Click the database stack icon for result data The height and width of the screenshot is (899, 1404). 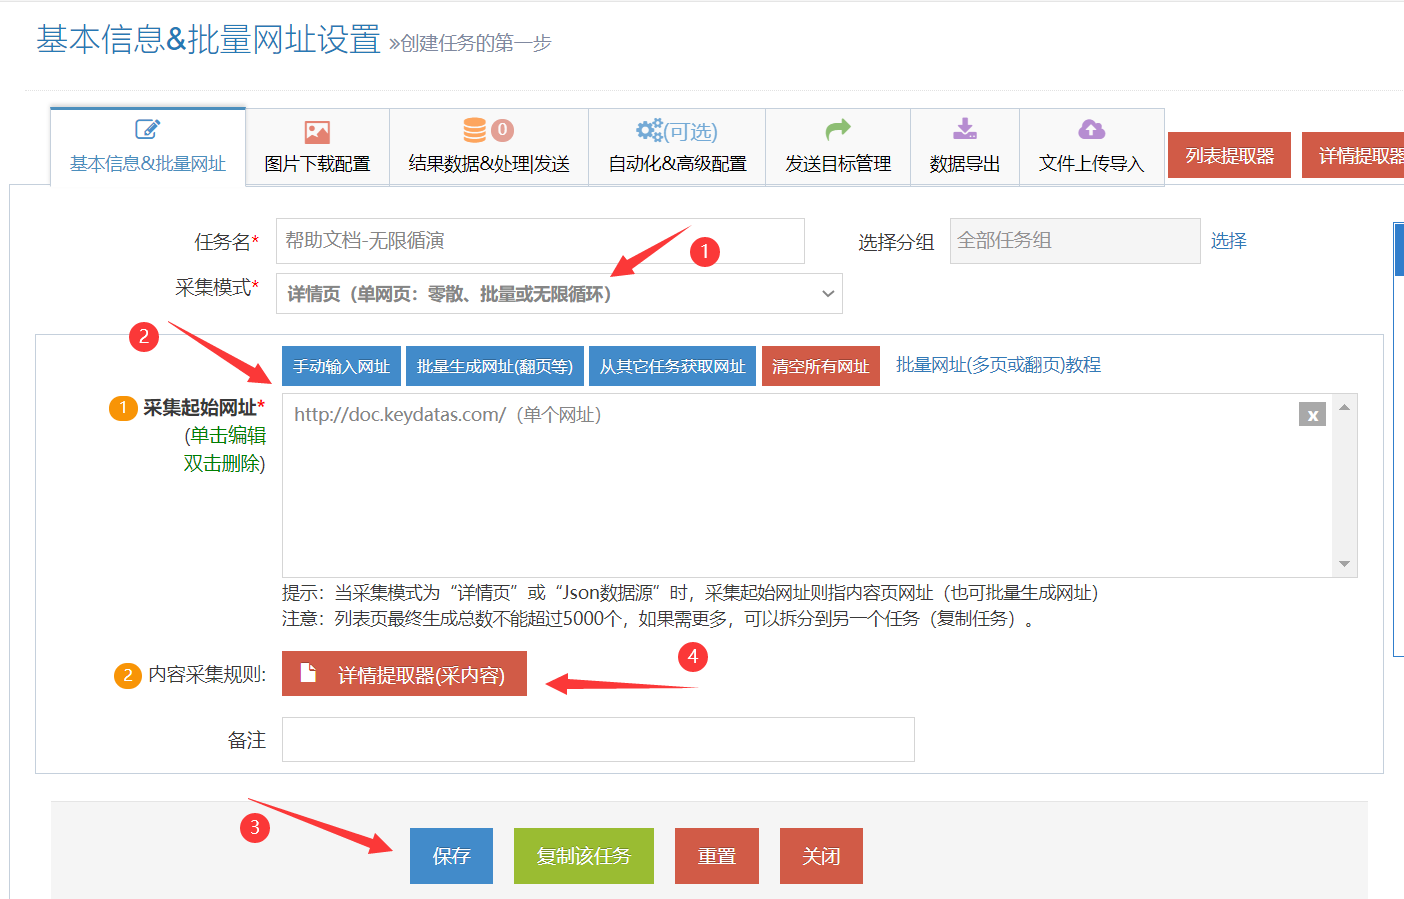tap(475, 130)
